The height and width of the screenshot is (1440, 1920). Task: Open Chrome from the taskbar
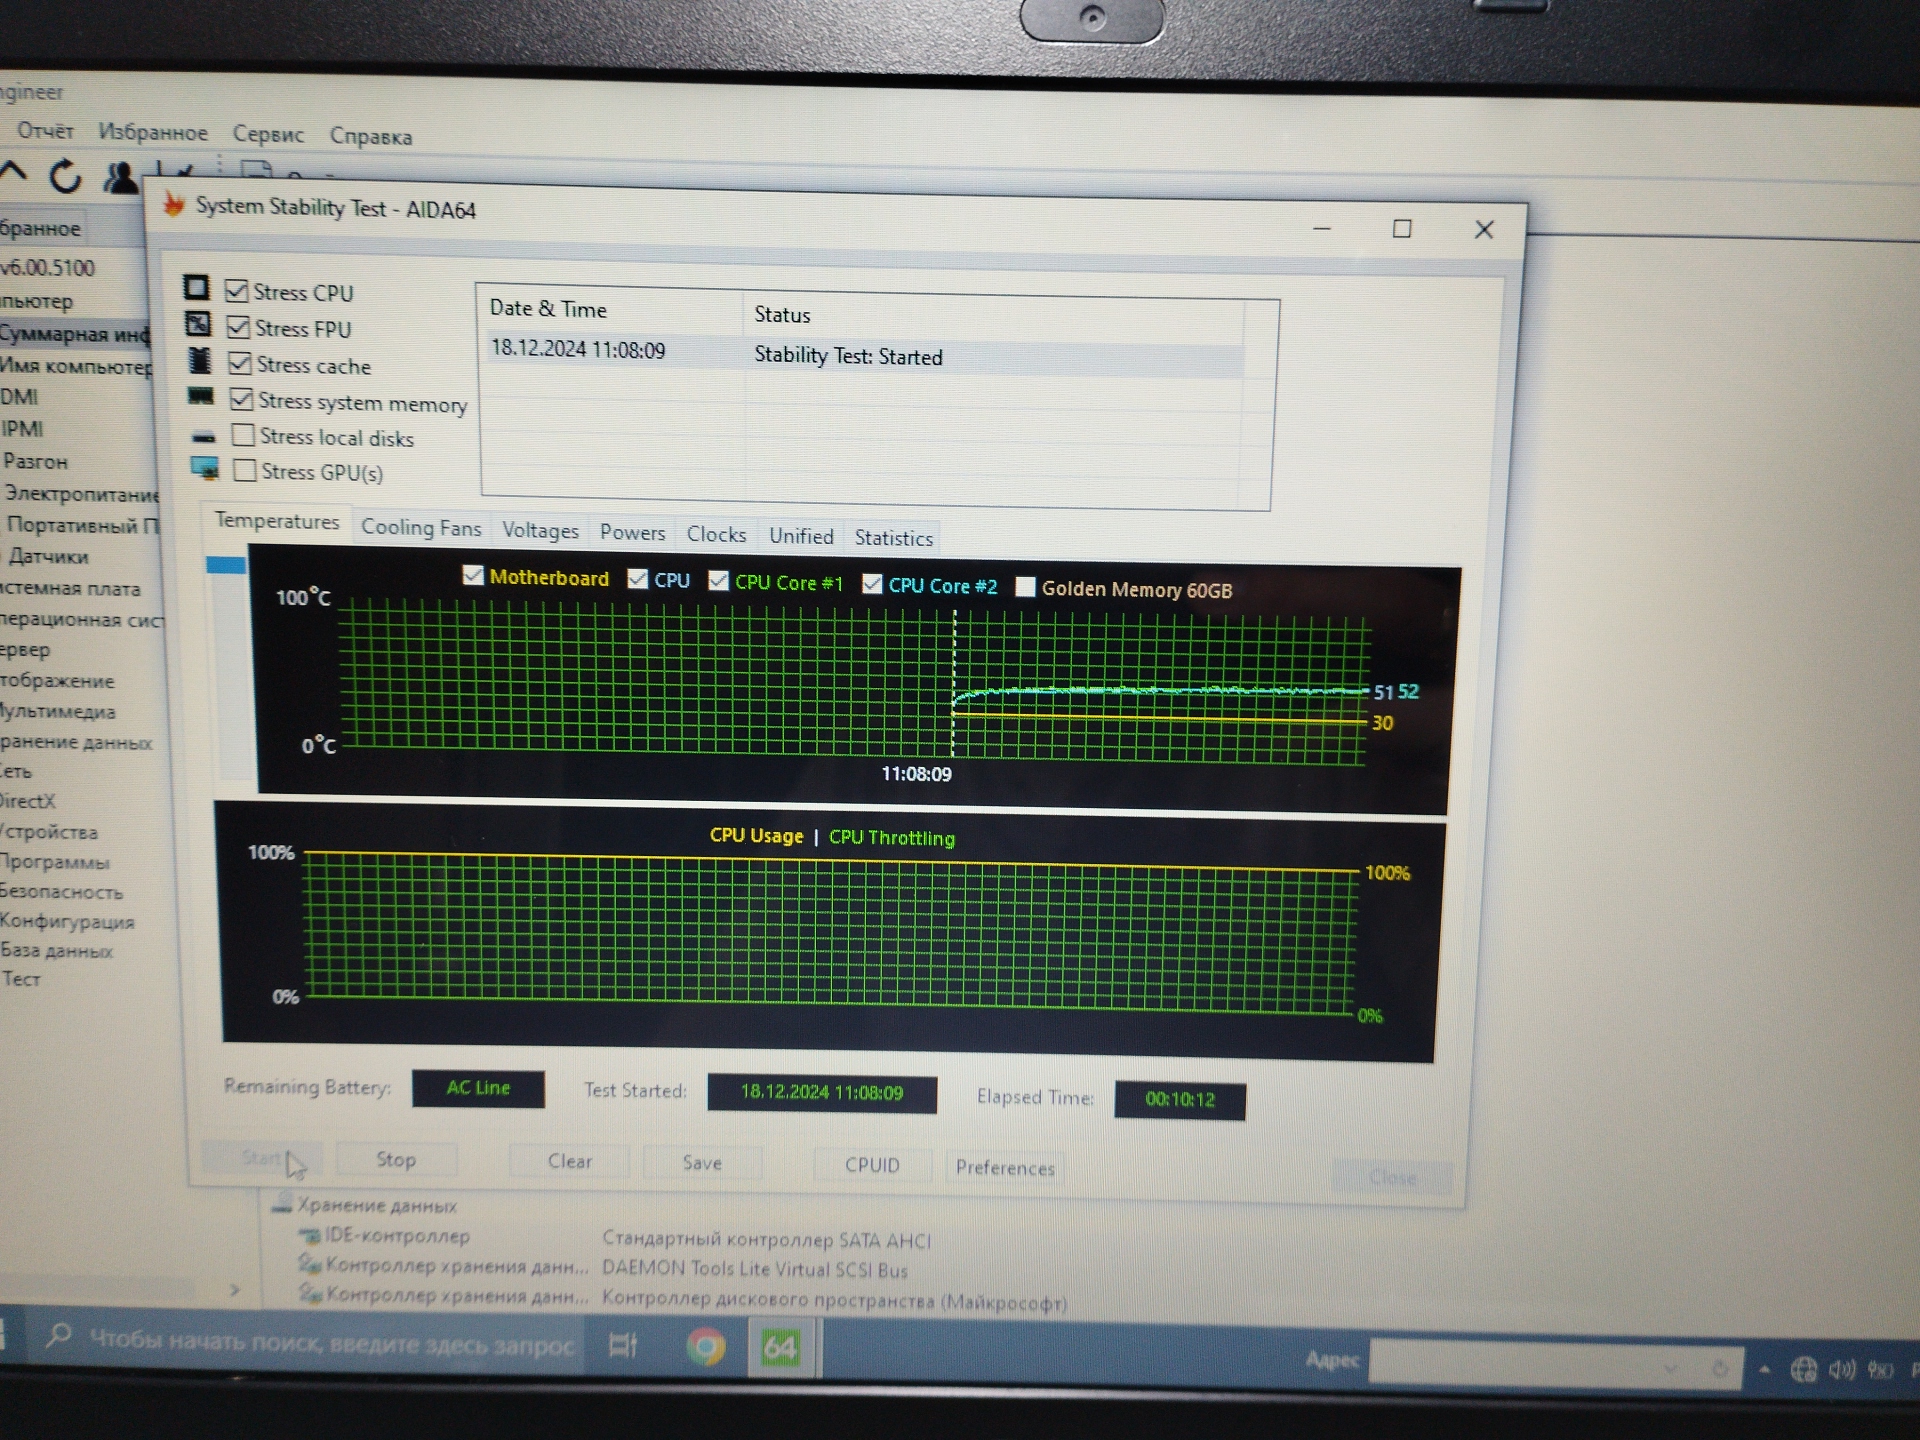[706, 1347]
